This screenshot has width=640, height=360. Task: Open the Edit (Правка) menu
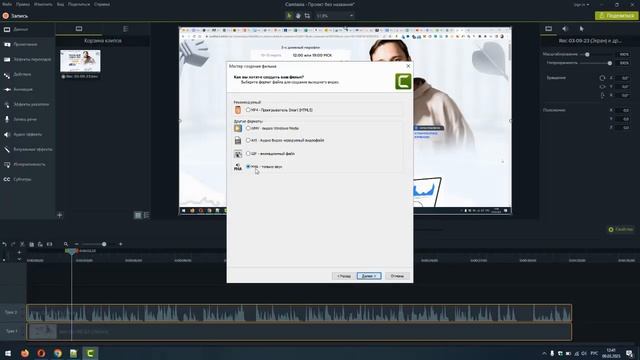23,4
